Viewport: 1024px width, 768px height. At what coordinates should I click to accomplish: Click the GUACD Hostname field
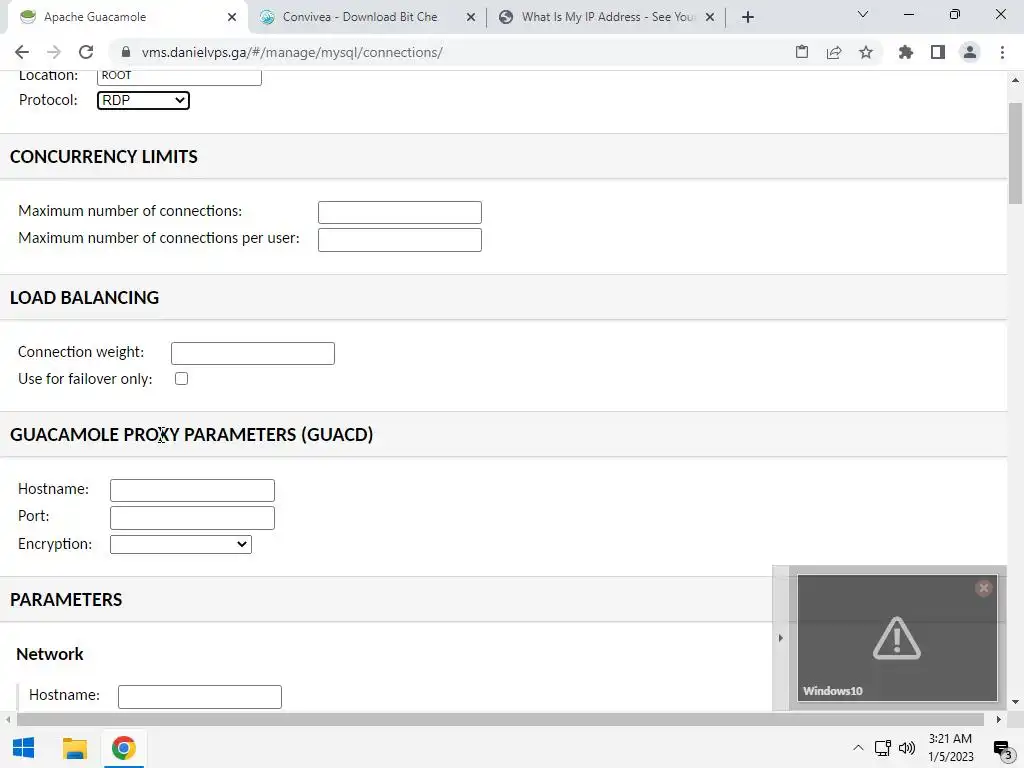pos(192,490)
